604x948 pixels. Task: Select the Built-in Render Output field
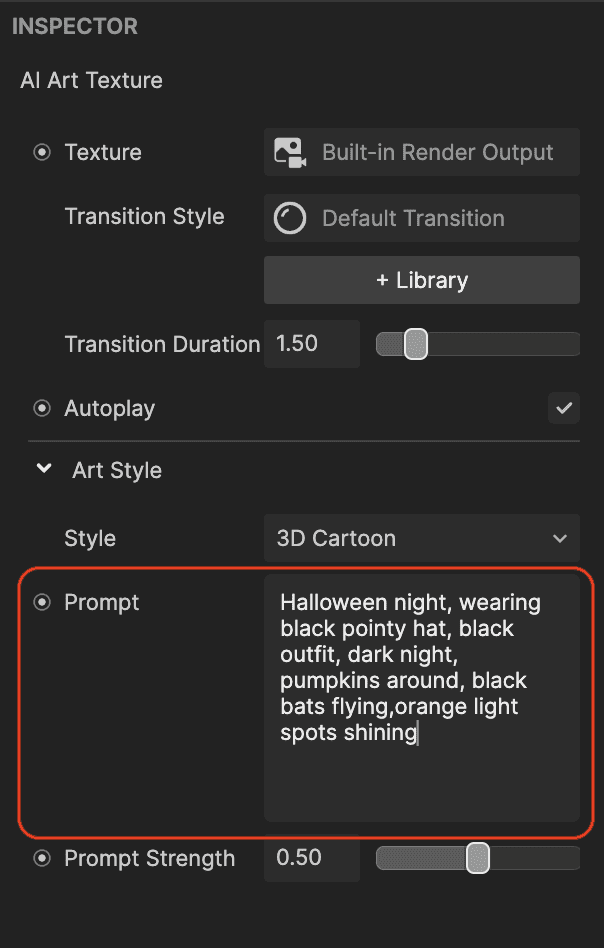(x=421, y=152)
